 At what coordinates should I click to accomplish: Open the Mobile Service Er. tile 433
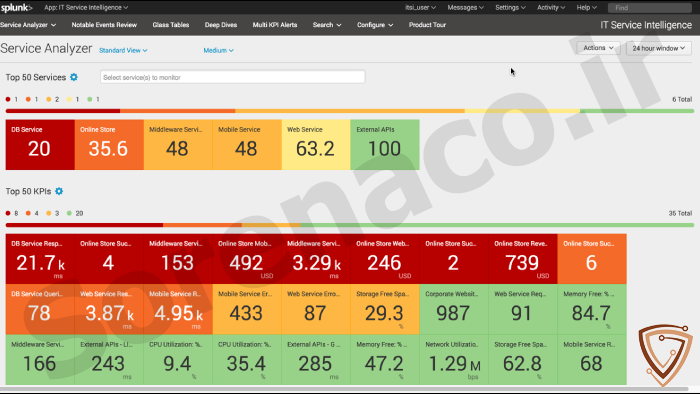pos(247,309)
